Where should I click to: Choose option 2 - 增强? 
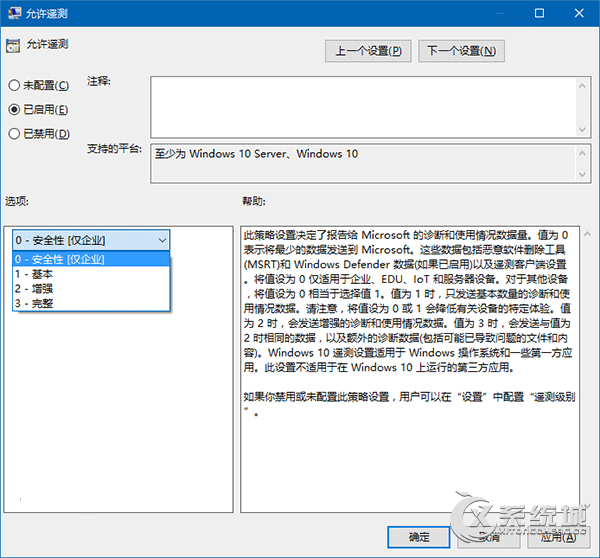pos(91,289)
